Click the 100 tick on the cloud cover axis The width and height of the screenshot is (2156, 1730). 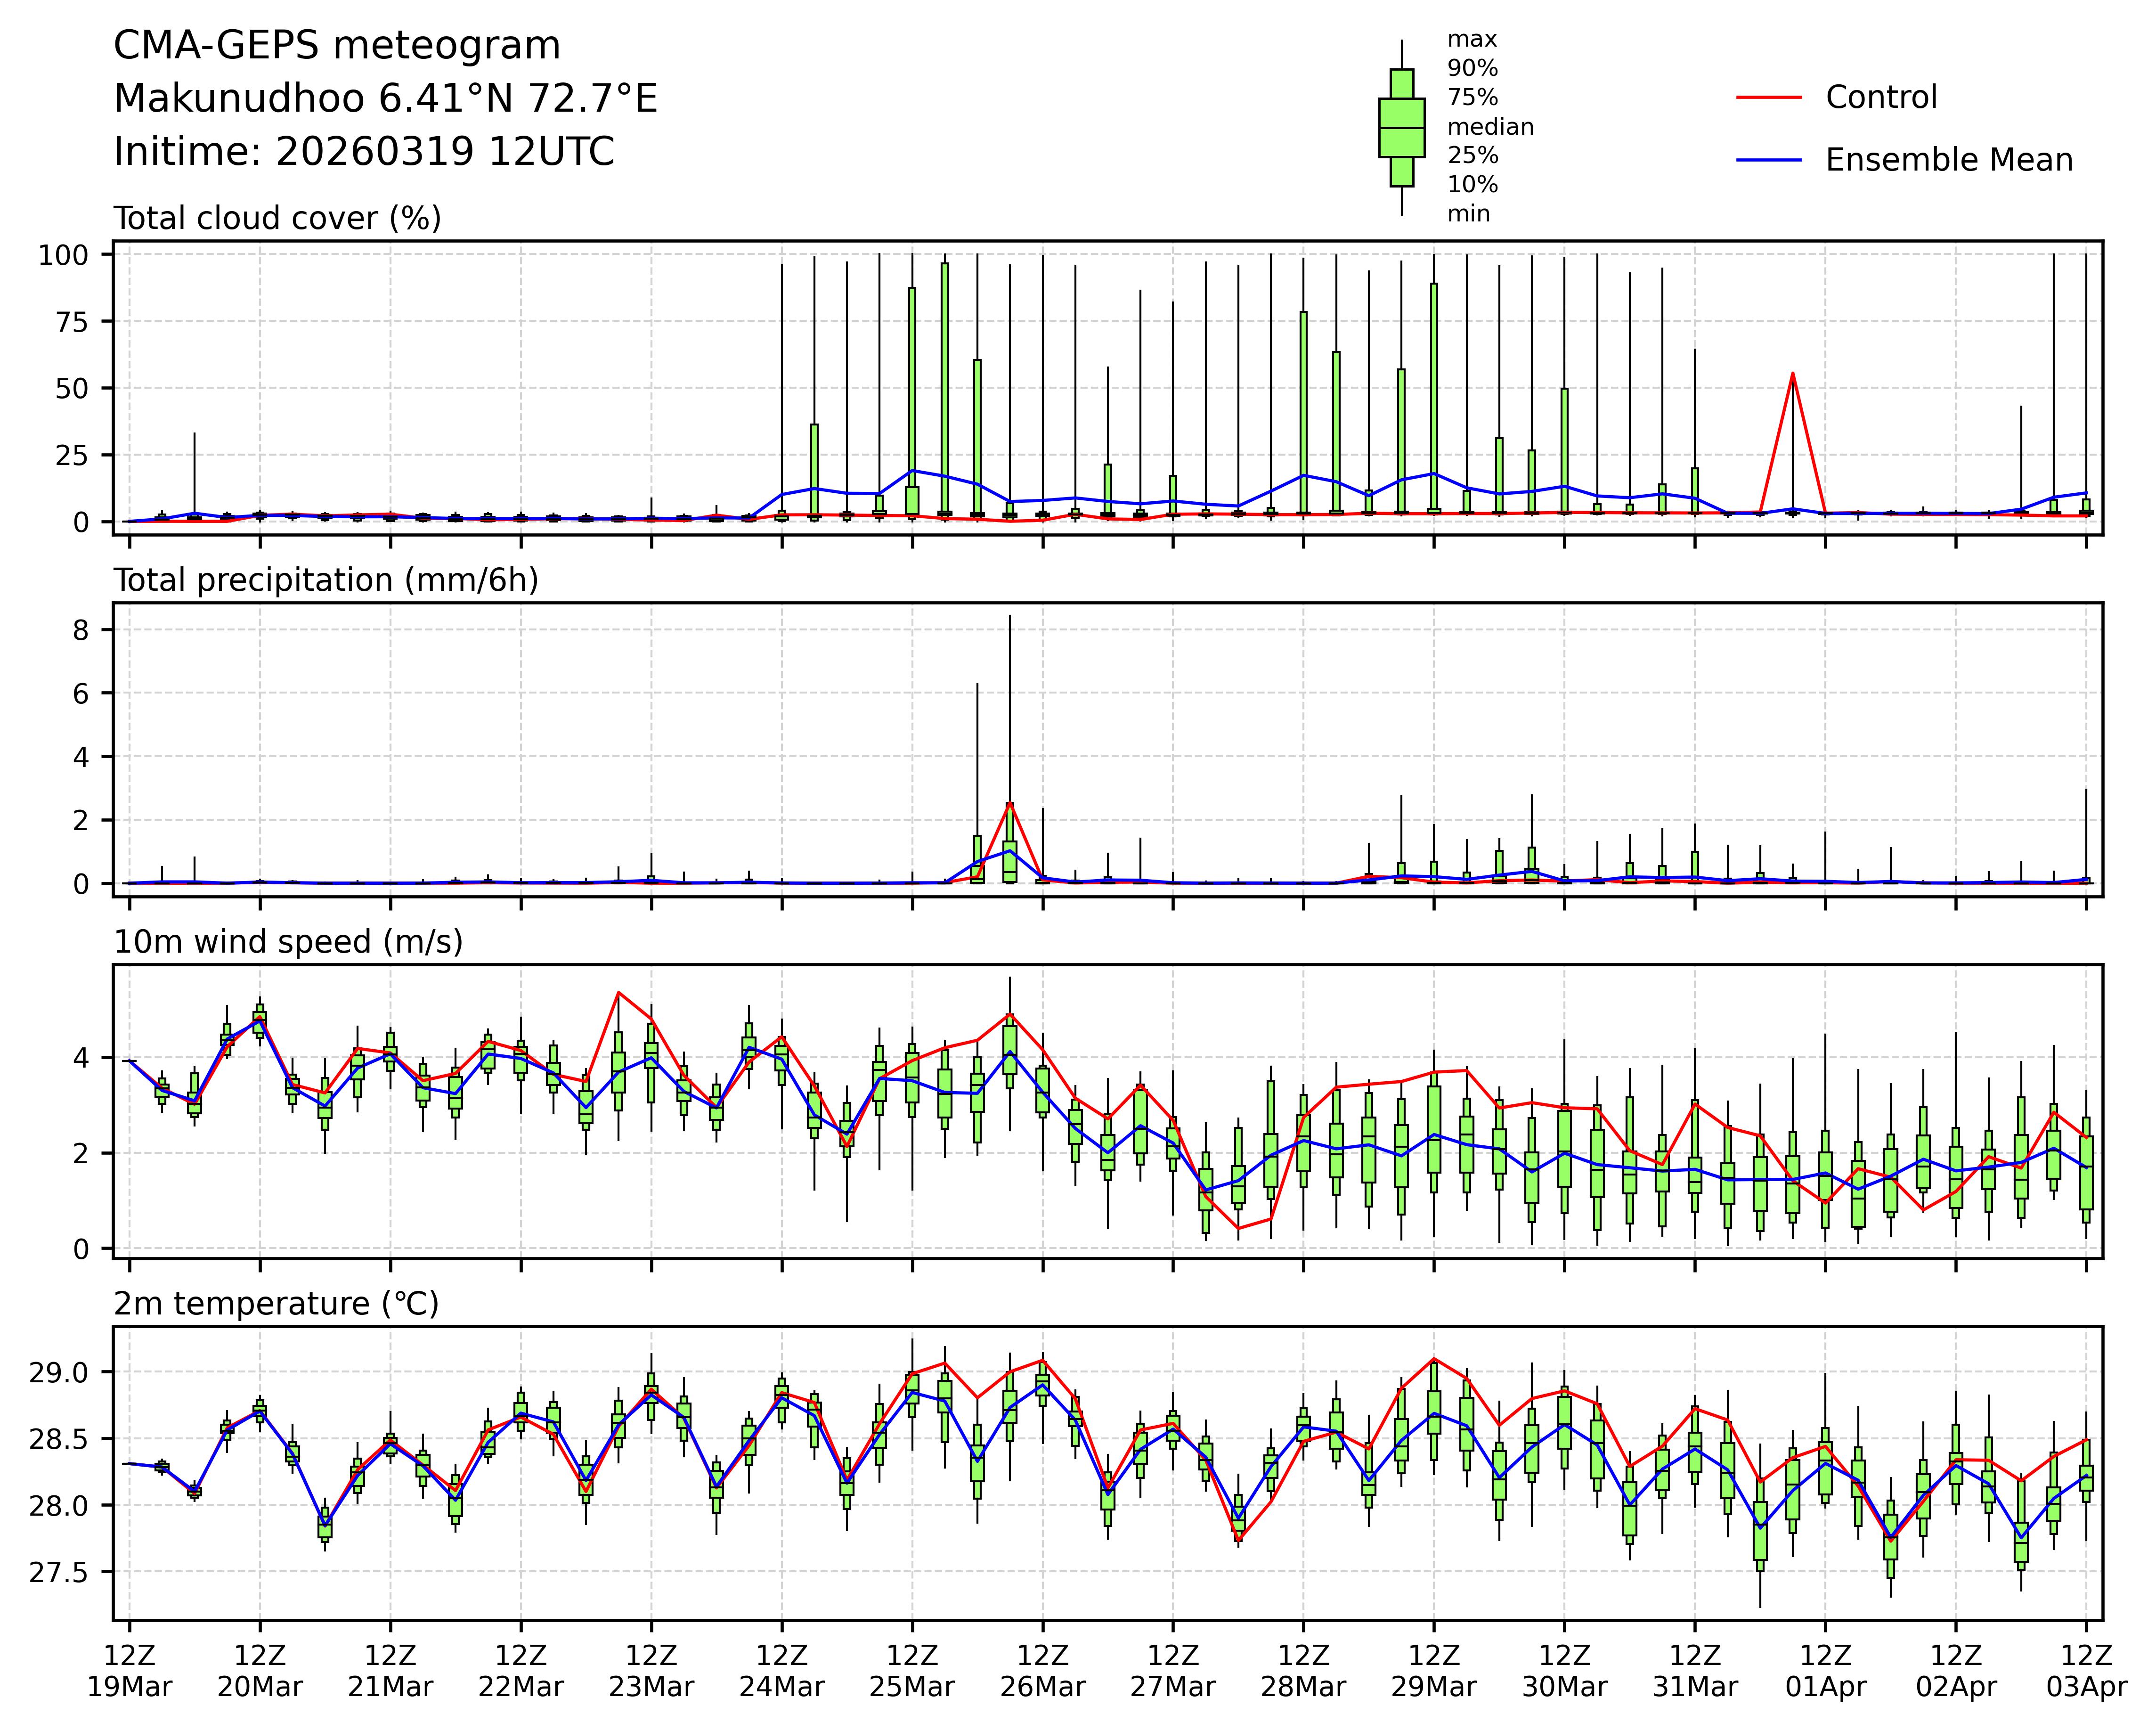click(63, 255)
